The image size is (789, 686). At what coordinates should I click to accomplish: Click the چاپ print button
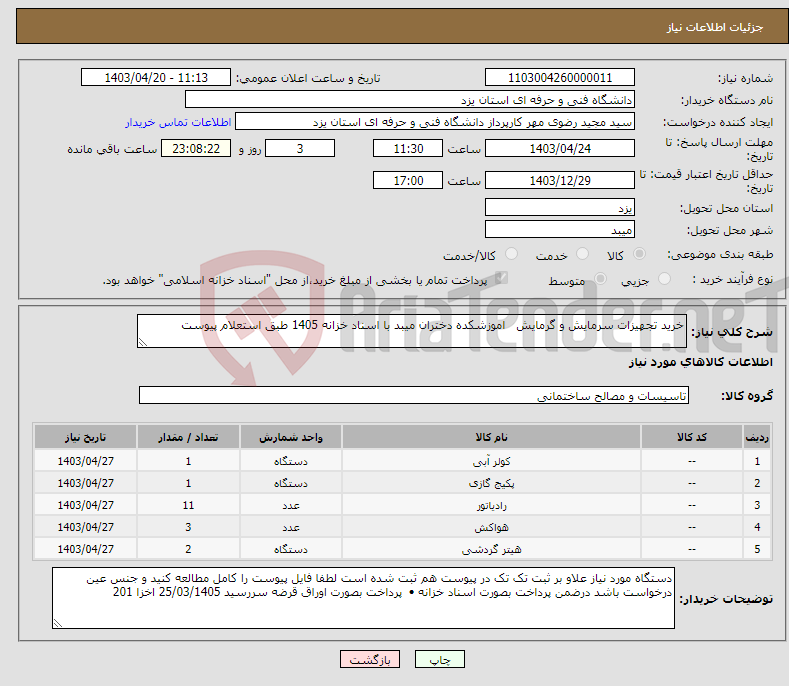(439, 659)
